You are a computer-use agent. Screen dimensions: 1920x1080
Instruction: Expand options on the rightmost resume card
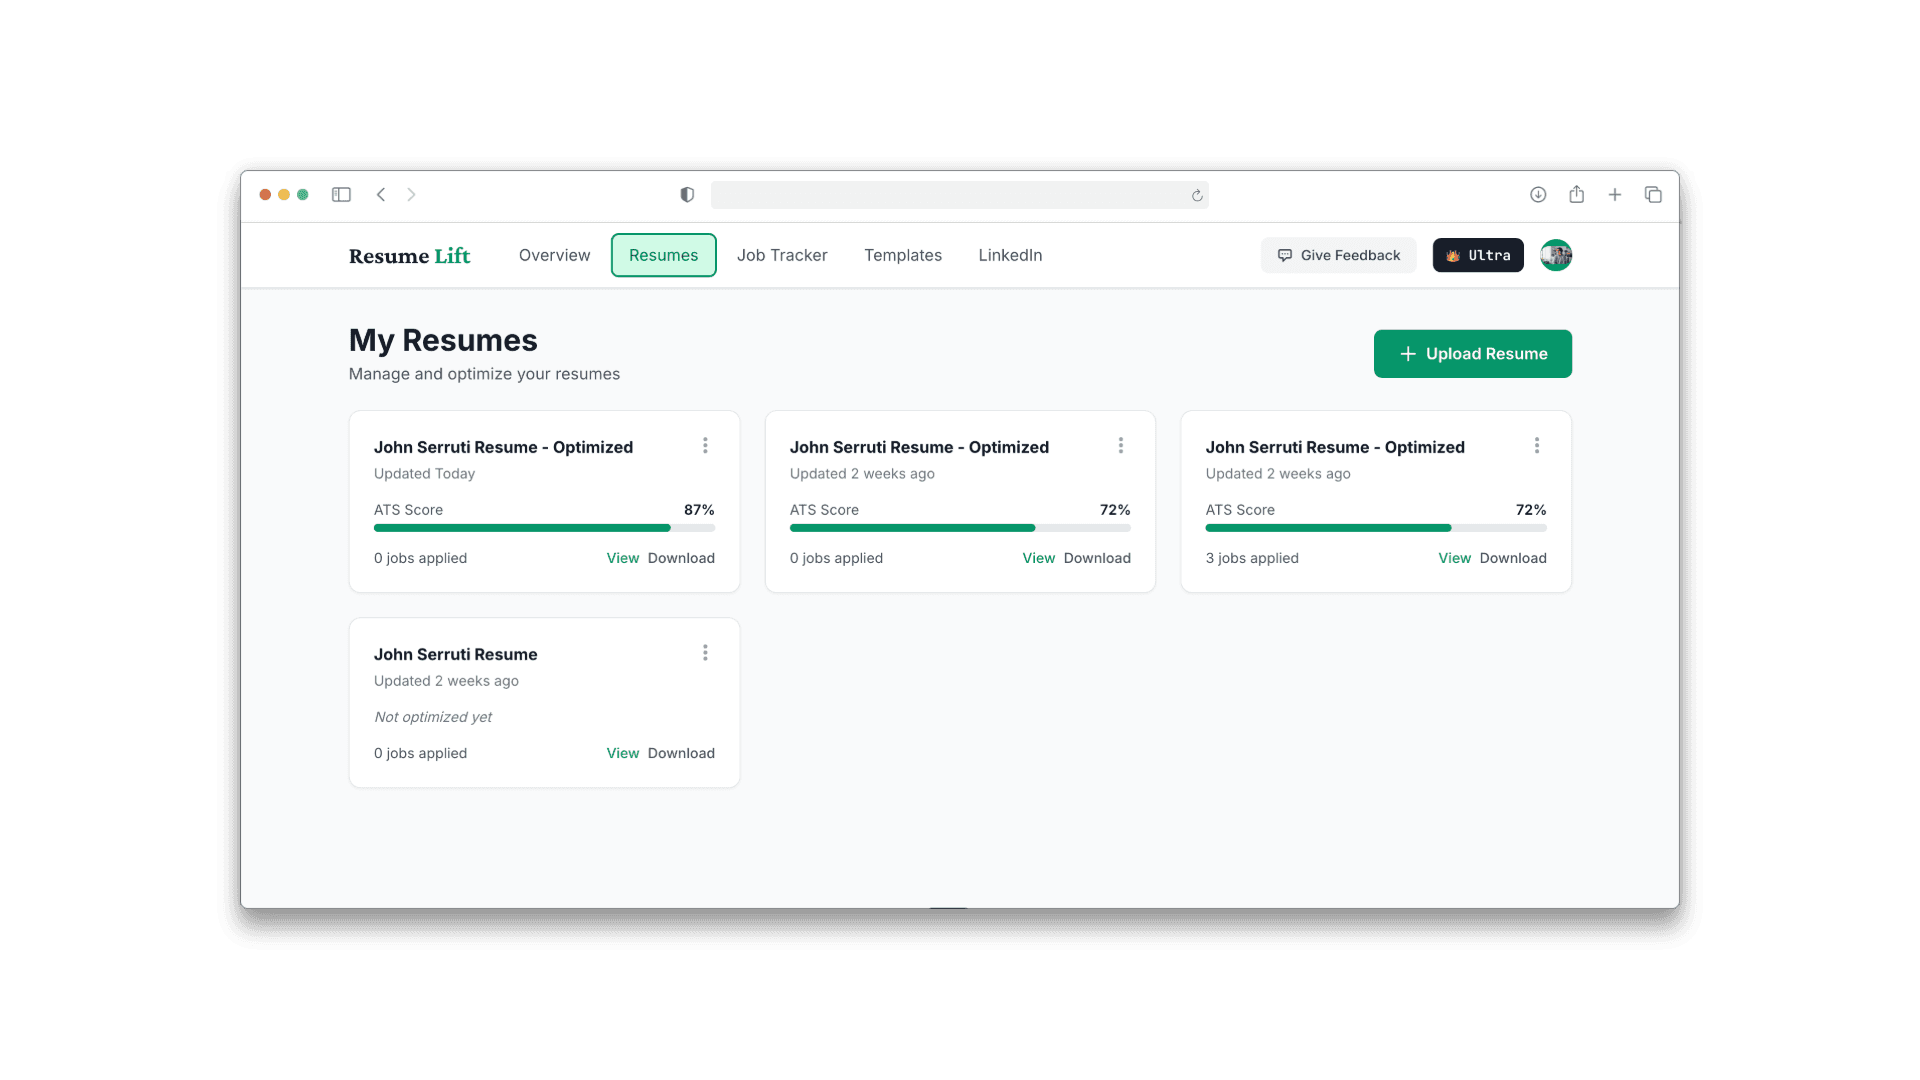[1537, 446]
